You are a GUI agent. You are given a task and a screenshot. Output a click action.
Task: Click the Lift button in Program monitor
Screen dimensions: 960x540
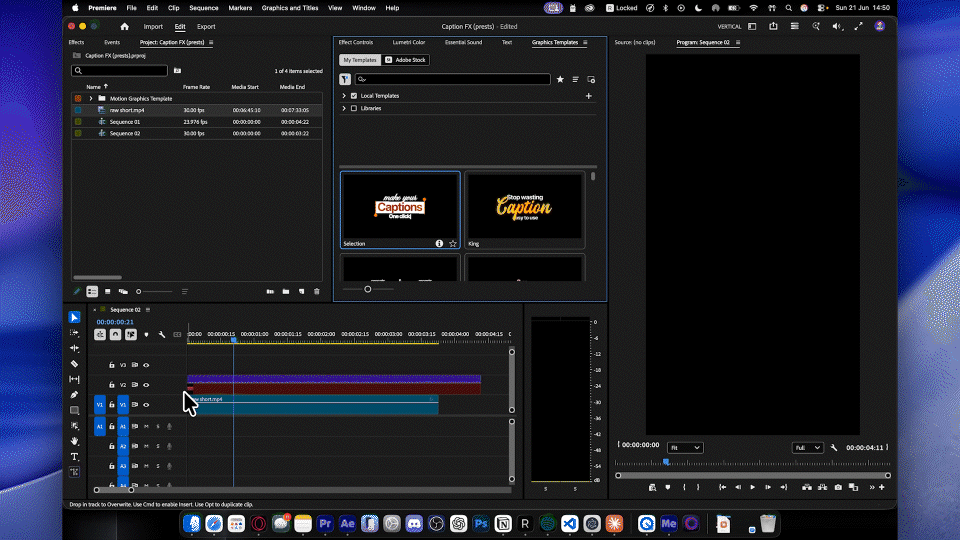(x=806, y=487)
